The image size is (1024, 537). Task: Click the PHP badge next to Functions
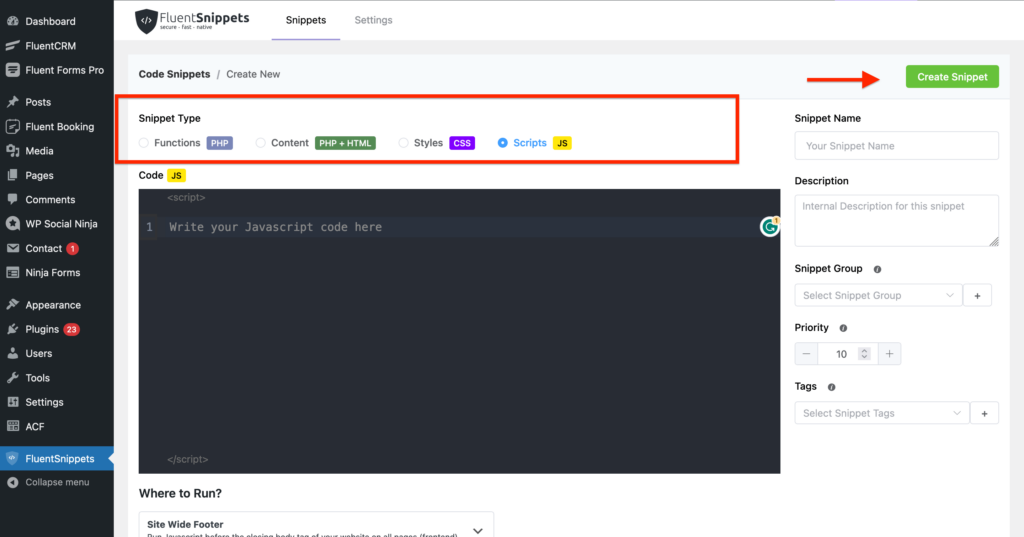point(219,143)
